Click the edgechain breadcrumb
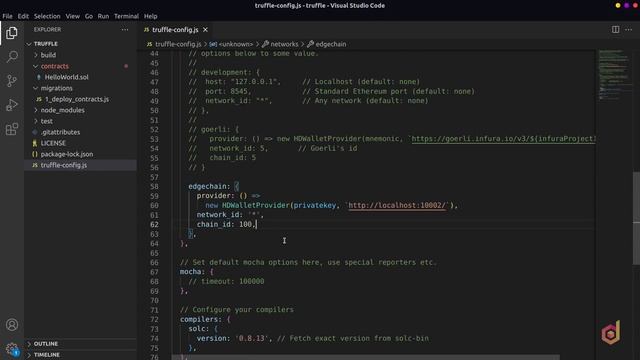 (331, 44)
